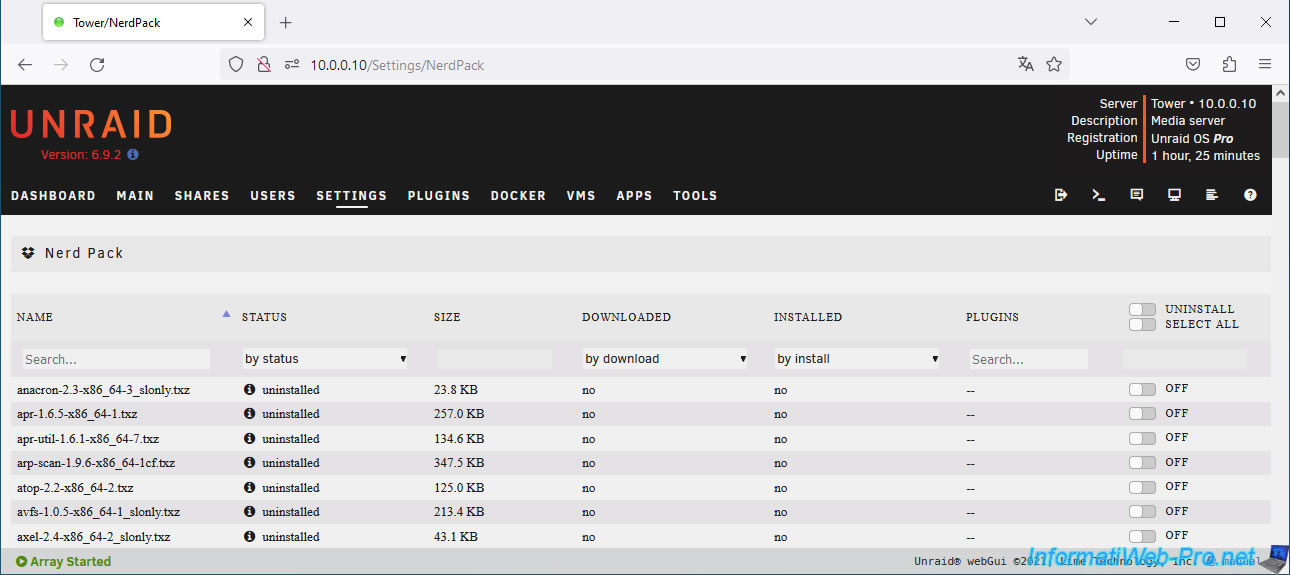Enable toggle for axel-2.4 package
This screenshot has width=1290, height=575.
coord(1142,536)
